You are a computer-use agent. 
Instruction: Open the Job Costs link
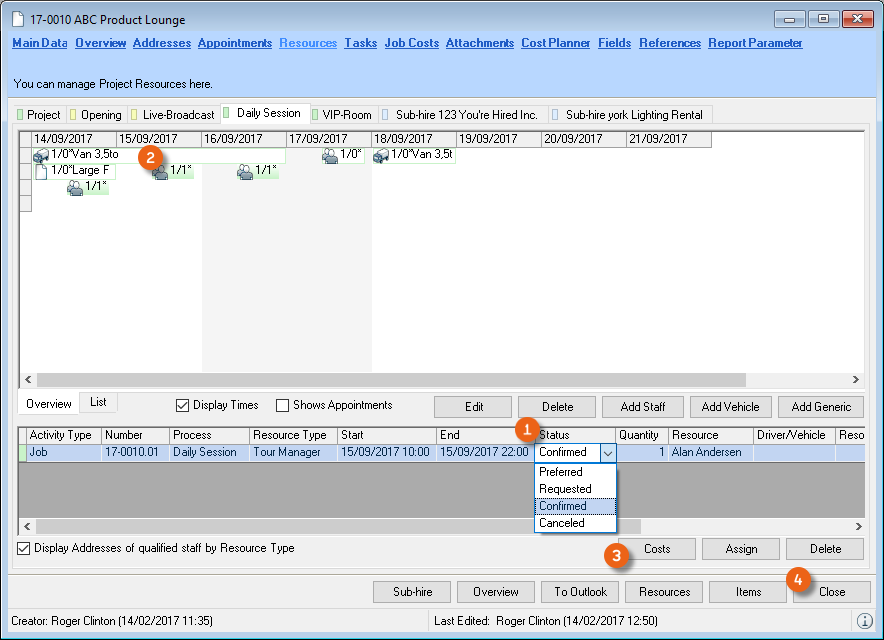tap(411, 43)
